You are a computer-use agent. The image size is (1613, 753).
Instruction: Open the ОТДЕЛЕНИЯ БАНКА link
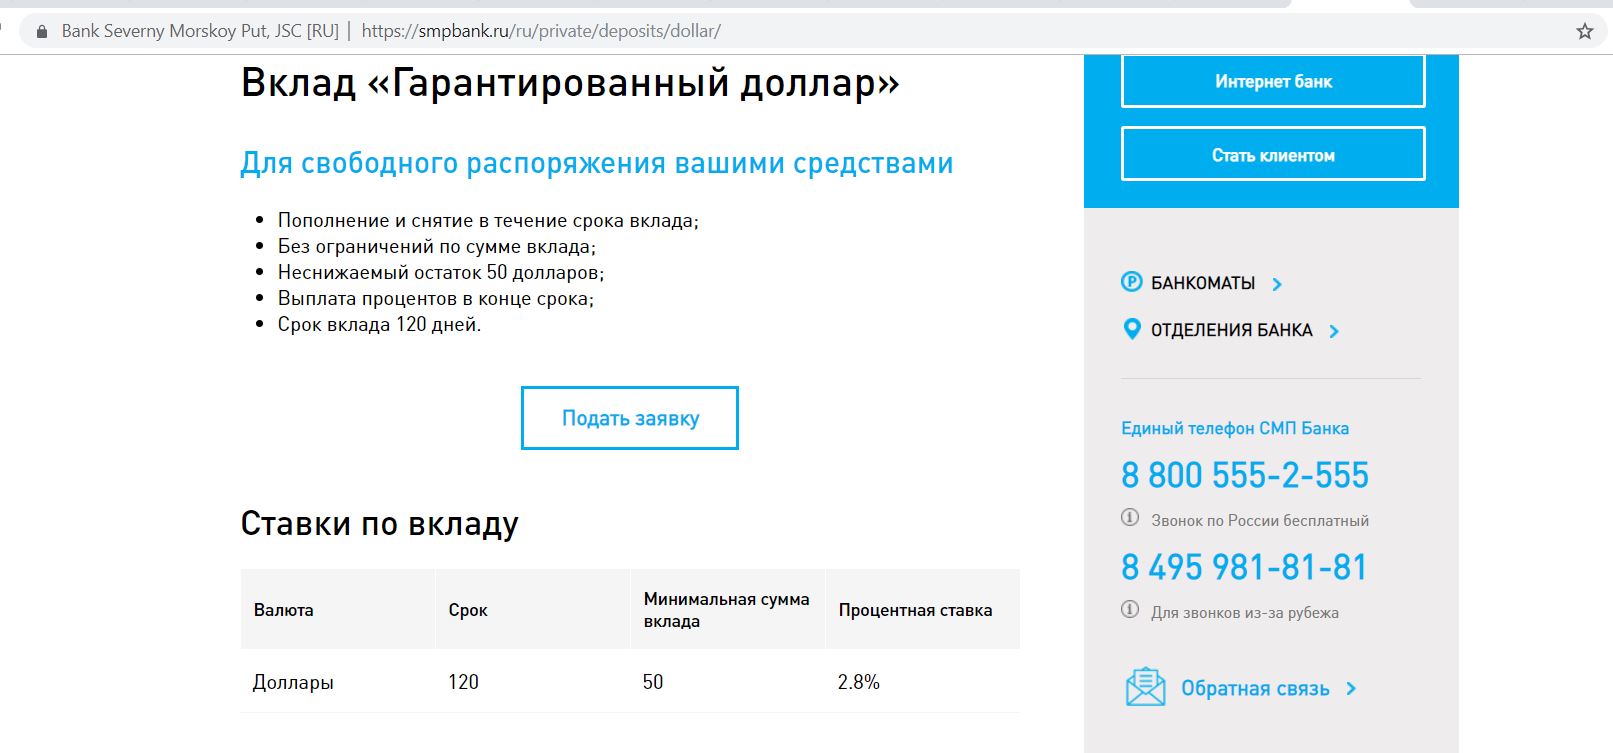1231,330
